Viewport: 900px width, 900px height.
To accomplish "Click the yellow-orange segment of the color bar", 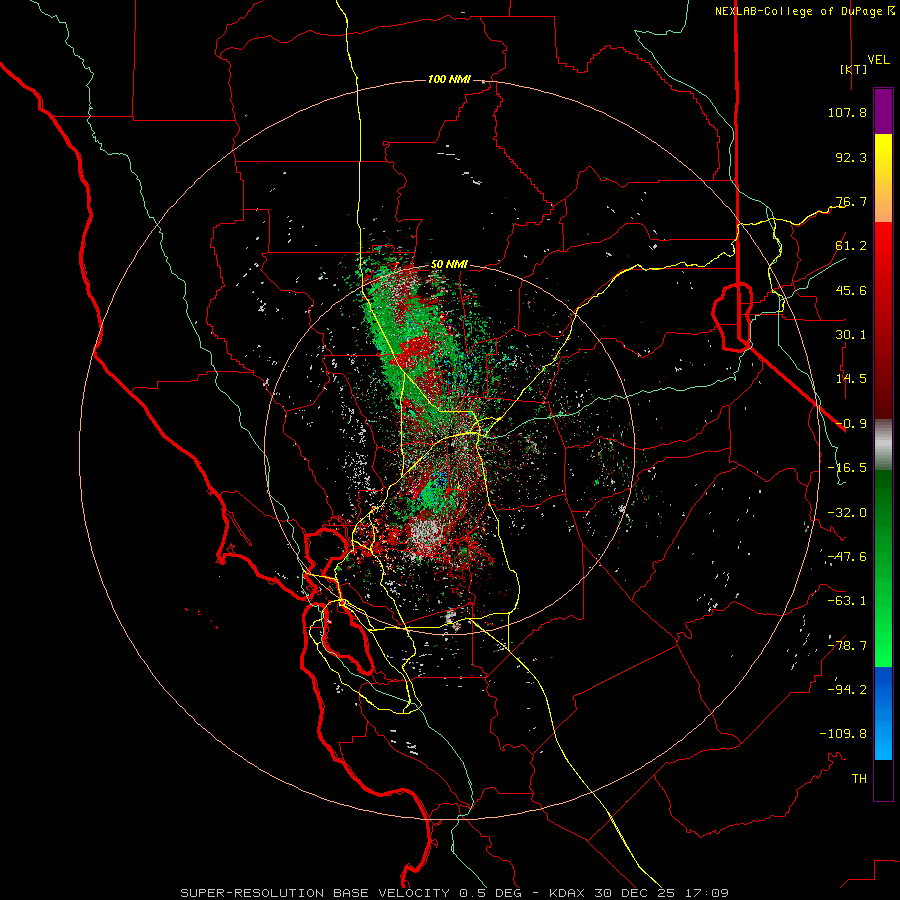I will coord(883,178).
